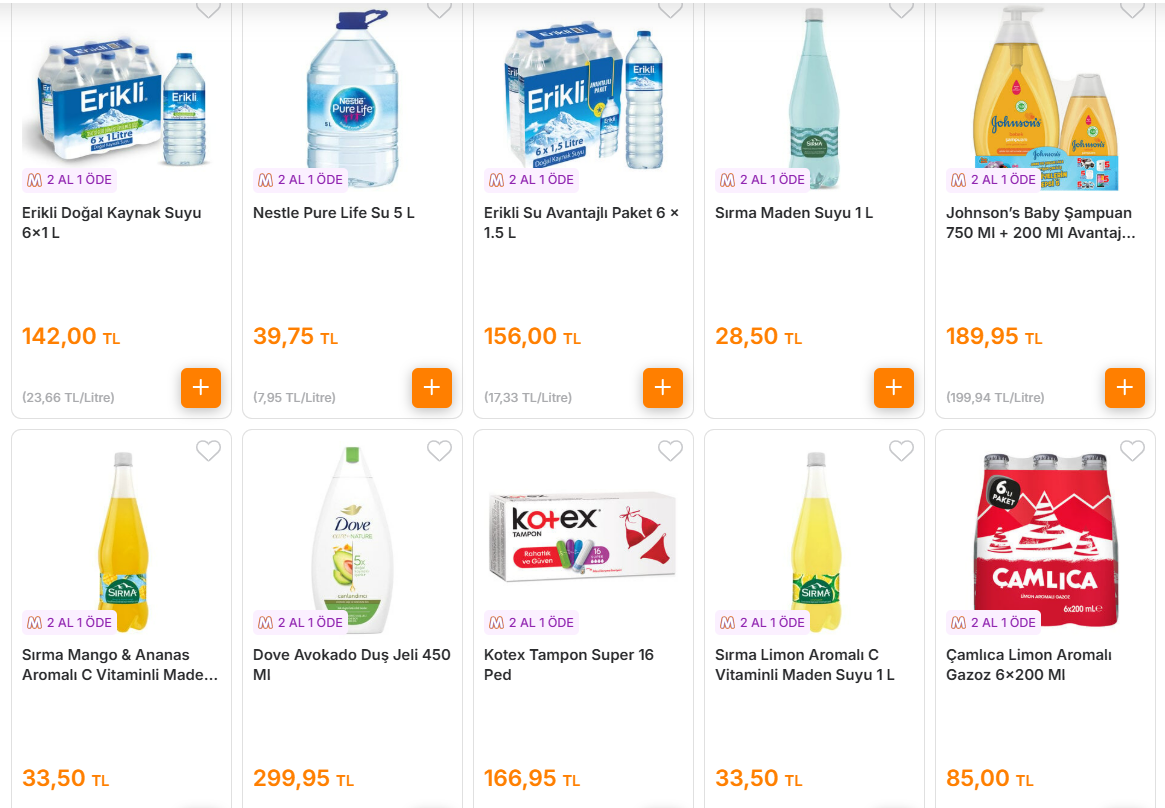
Task: Add Sırma Maden Suyu to cart
Action: (894, 388)
